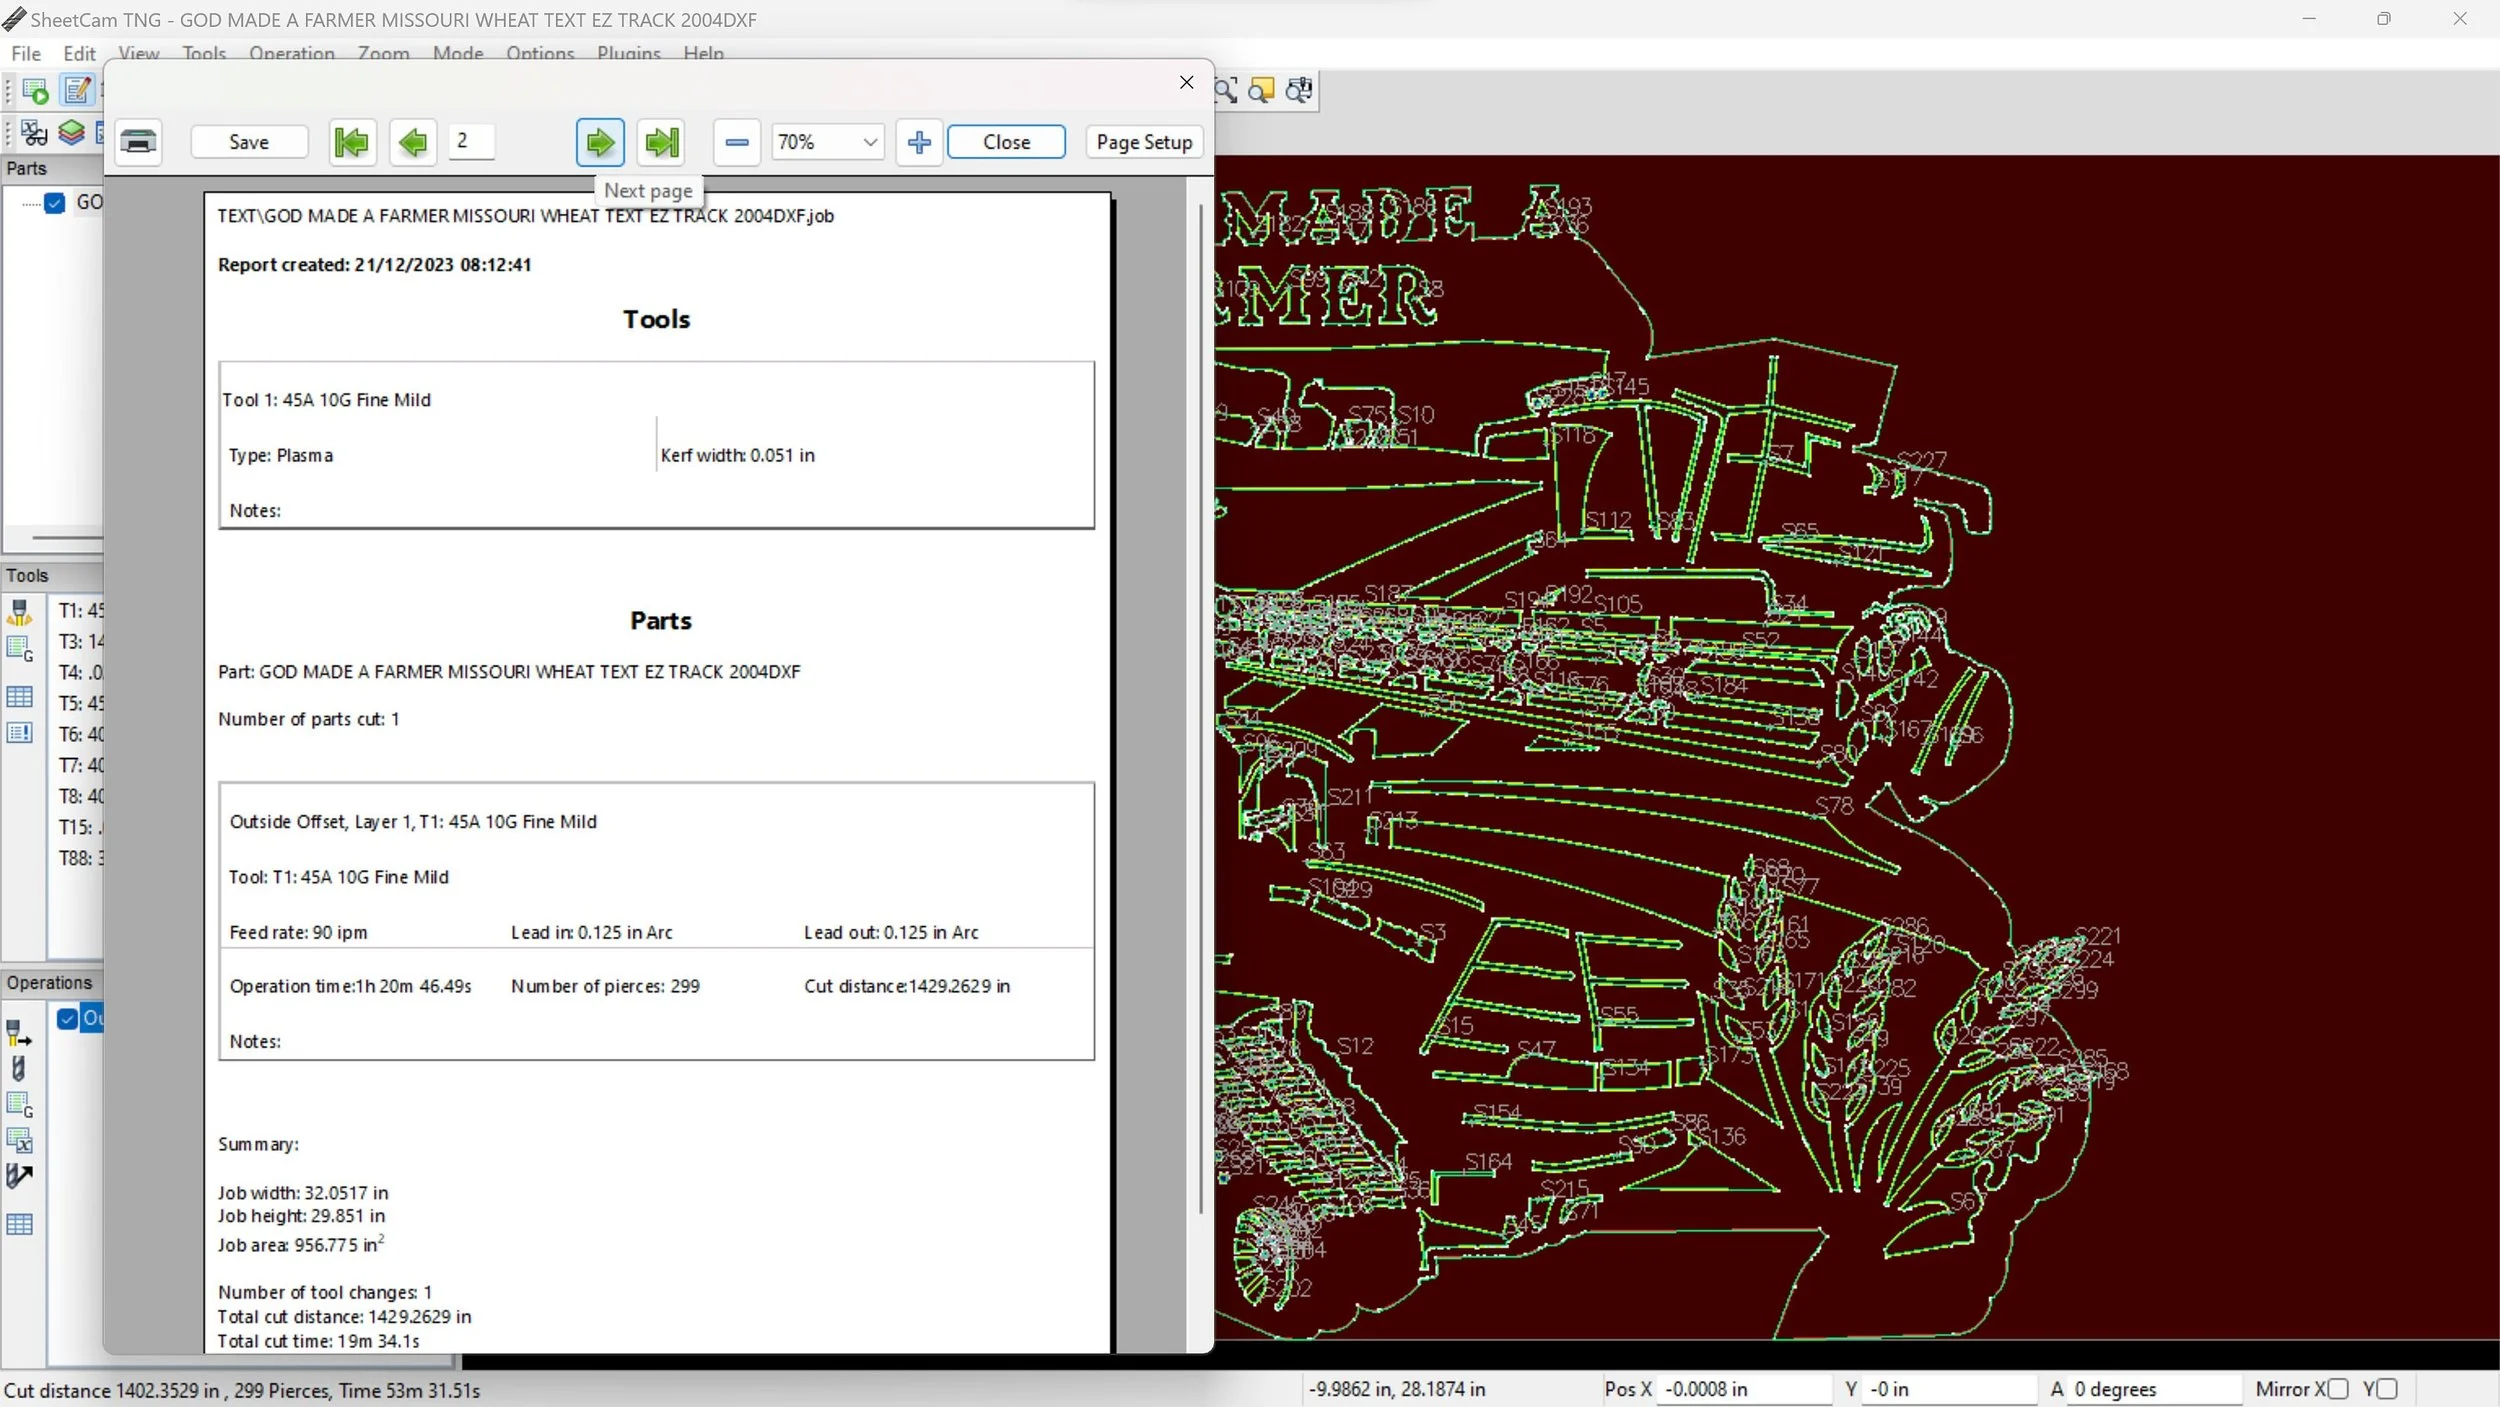
Task: Toggle the Mirror X checkbox
Action: pos(2338,1389)
